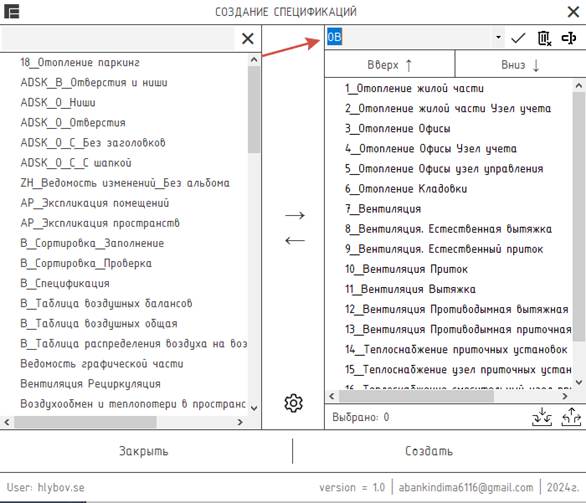
Task: Click the import list icon
Action: [x=542, y=417]
